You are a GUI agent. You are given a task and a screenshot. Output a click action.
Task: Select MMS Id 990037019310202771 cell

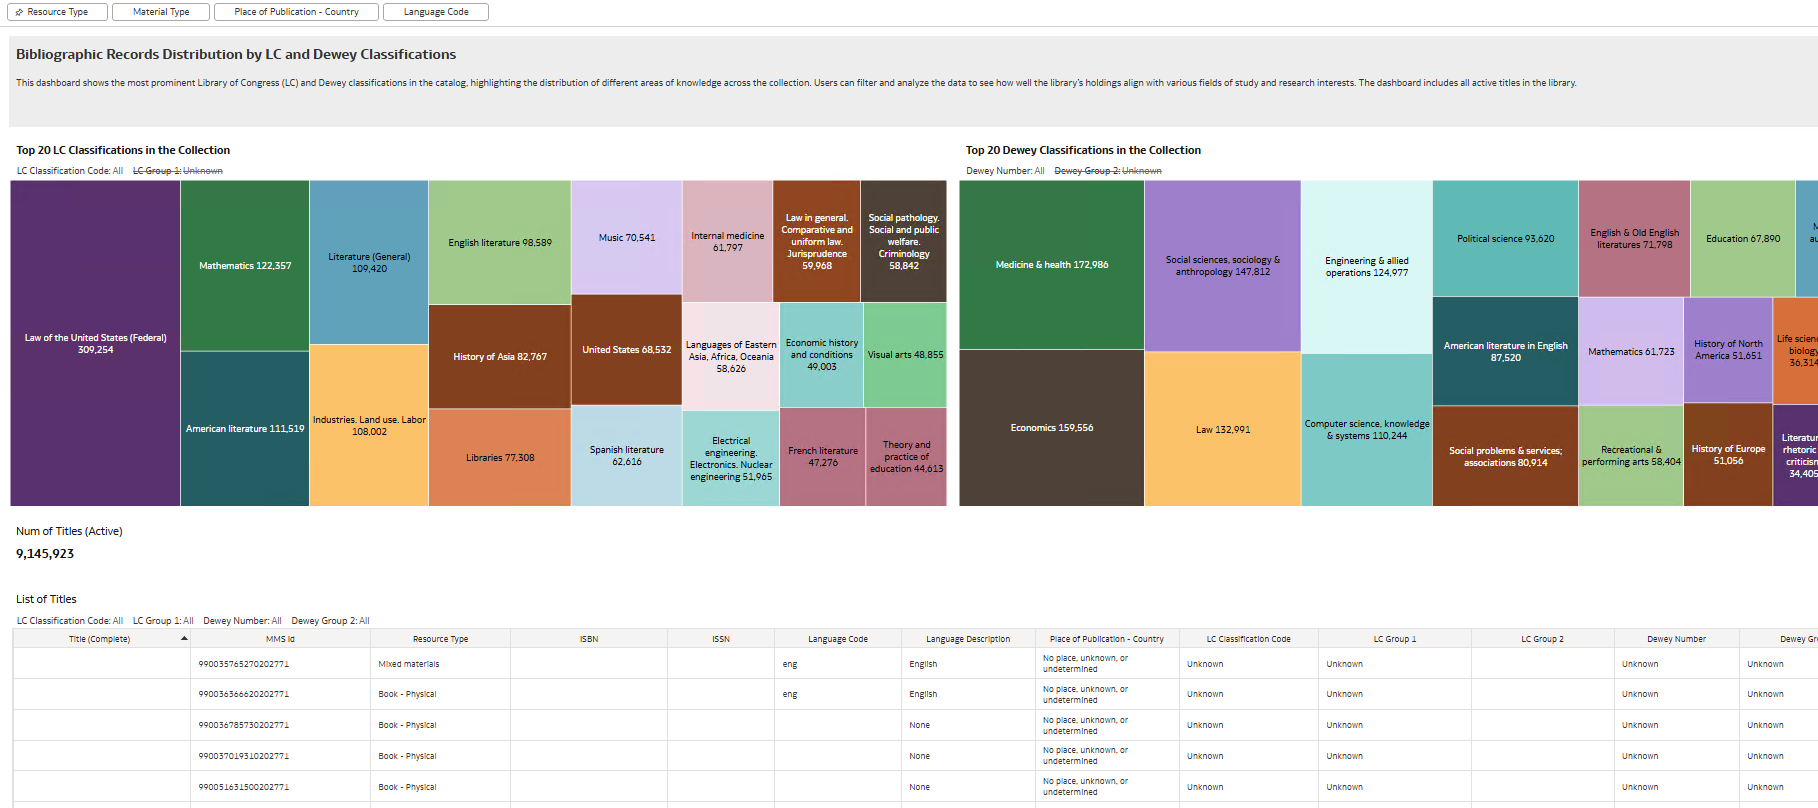(x=280, y=756)
